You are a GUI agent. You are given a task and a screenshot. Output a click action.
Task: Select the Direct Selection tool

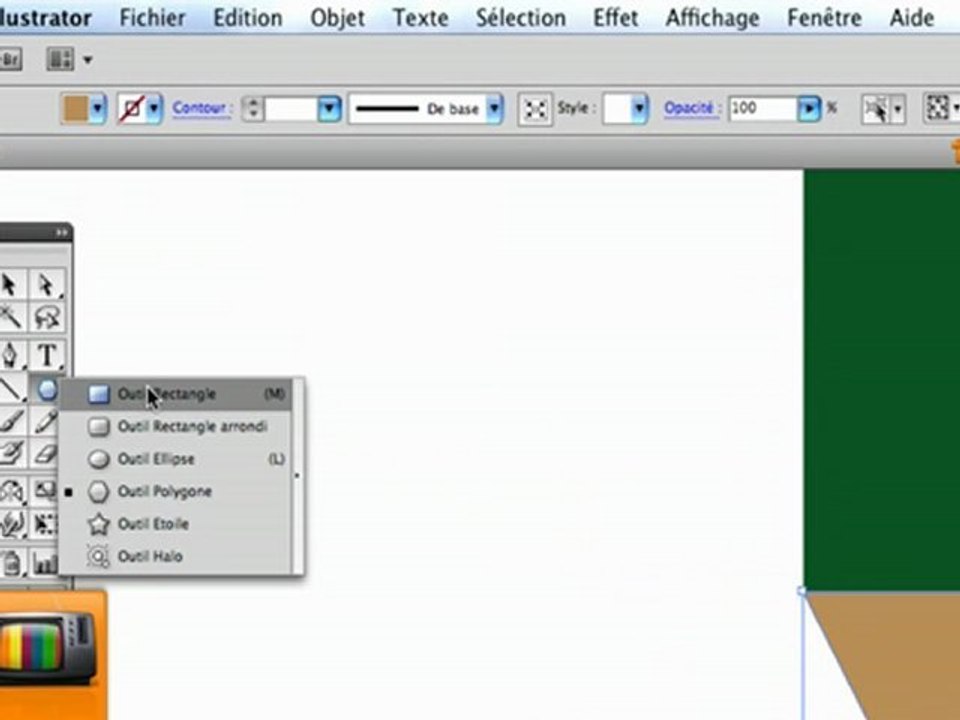[47, 285]
